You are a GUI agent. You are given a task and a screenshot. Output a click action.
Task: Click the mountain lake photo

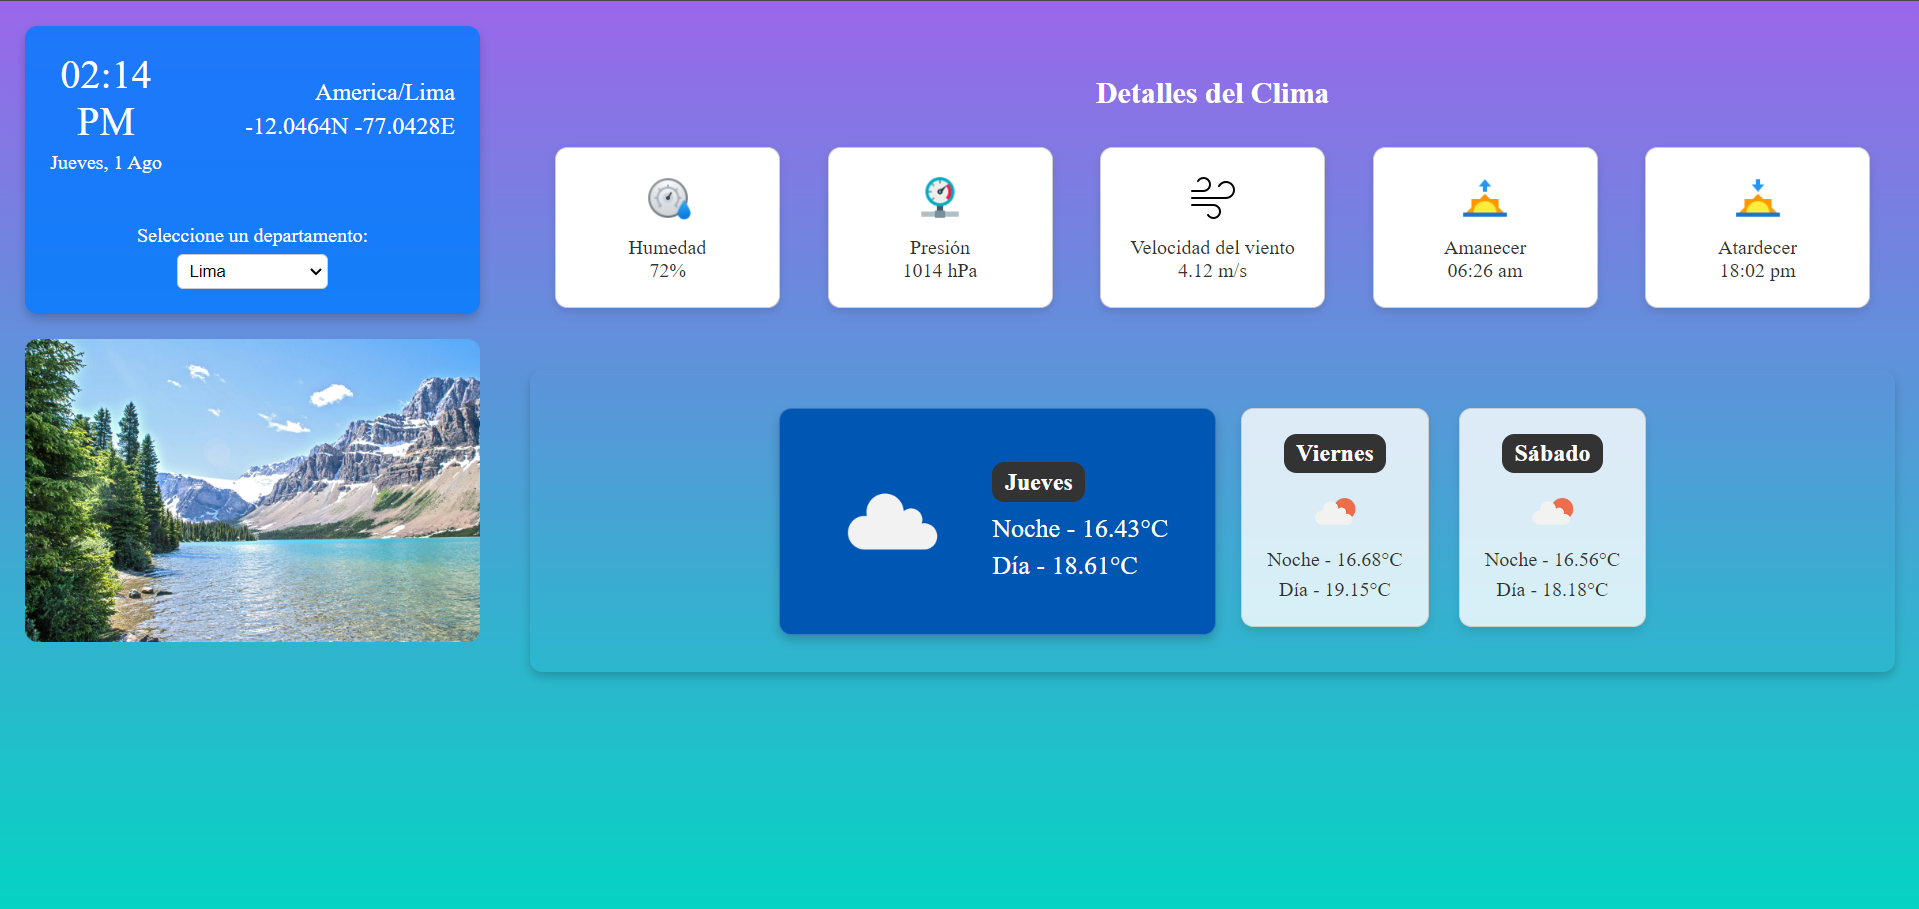coord(252,489)
